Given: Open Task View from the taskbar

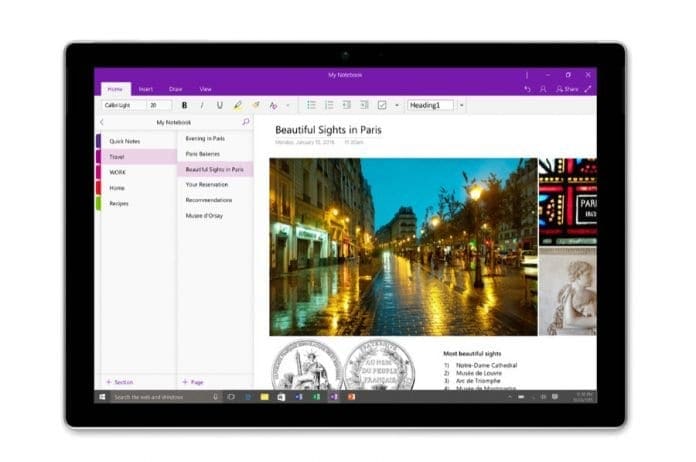Looking at the screenshot, I should 231,397.
